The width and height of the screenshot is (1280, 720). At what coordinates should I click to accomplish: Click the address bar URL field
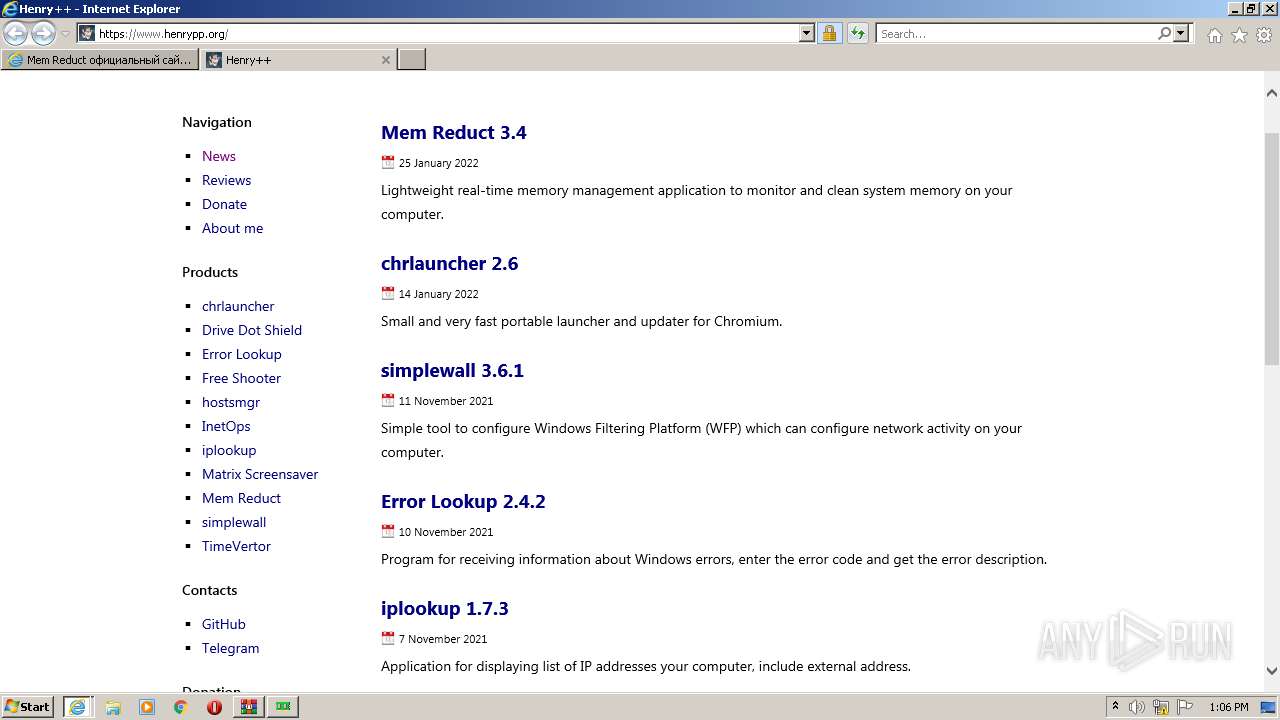pyautogui.click(x=445, y=33)
